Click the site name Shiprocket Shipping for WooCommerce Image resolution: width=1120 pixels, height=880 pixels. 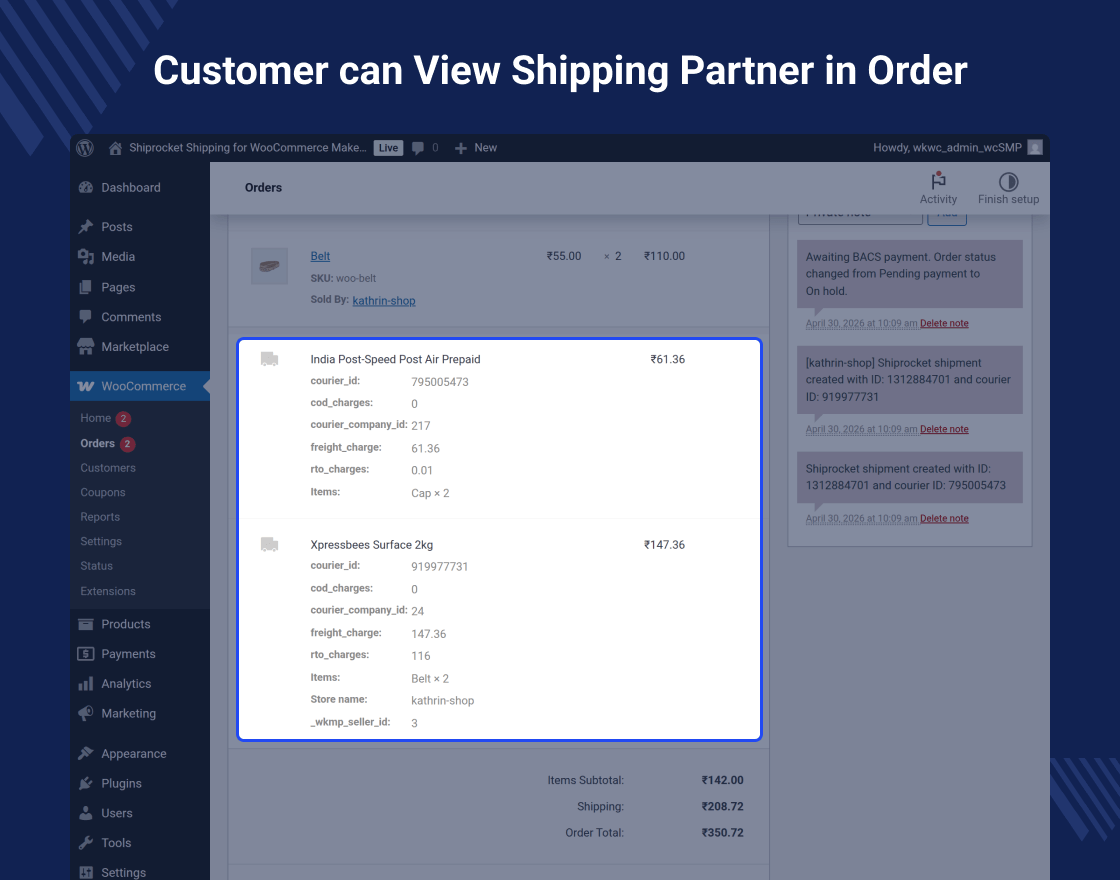tap(248, 148)
